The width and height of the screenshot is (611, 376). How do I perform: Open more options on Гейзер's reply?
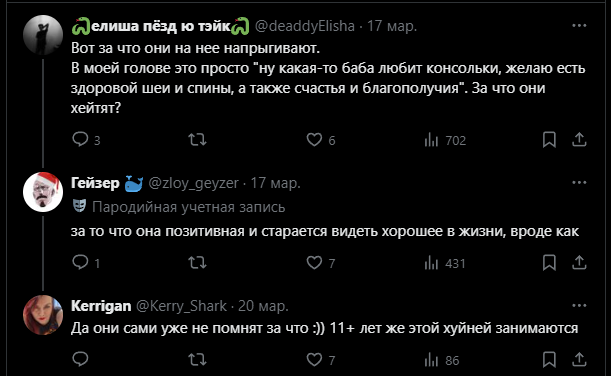[579, 182]
